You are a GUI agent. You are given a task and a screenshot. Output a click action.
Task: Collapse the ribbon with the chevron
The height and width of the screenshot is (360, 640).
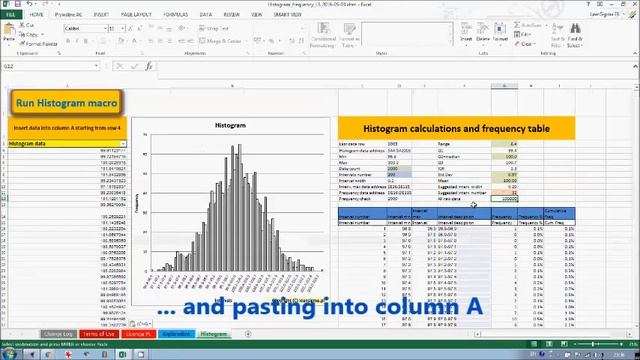[635, 53]
